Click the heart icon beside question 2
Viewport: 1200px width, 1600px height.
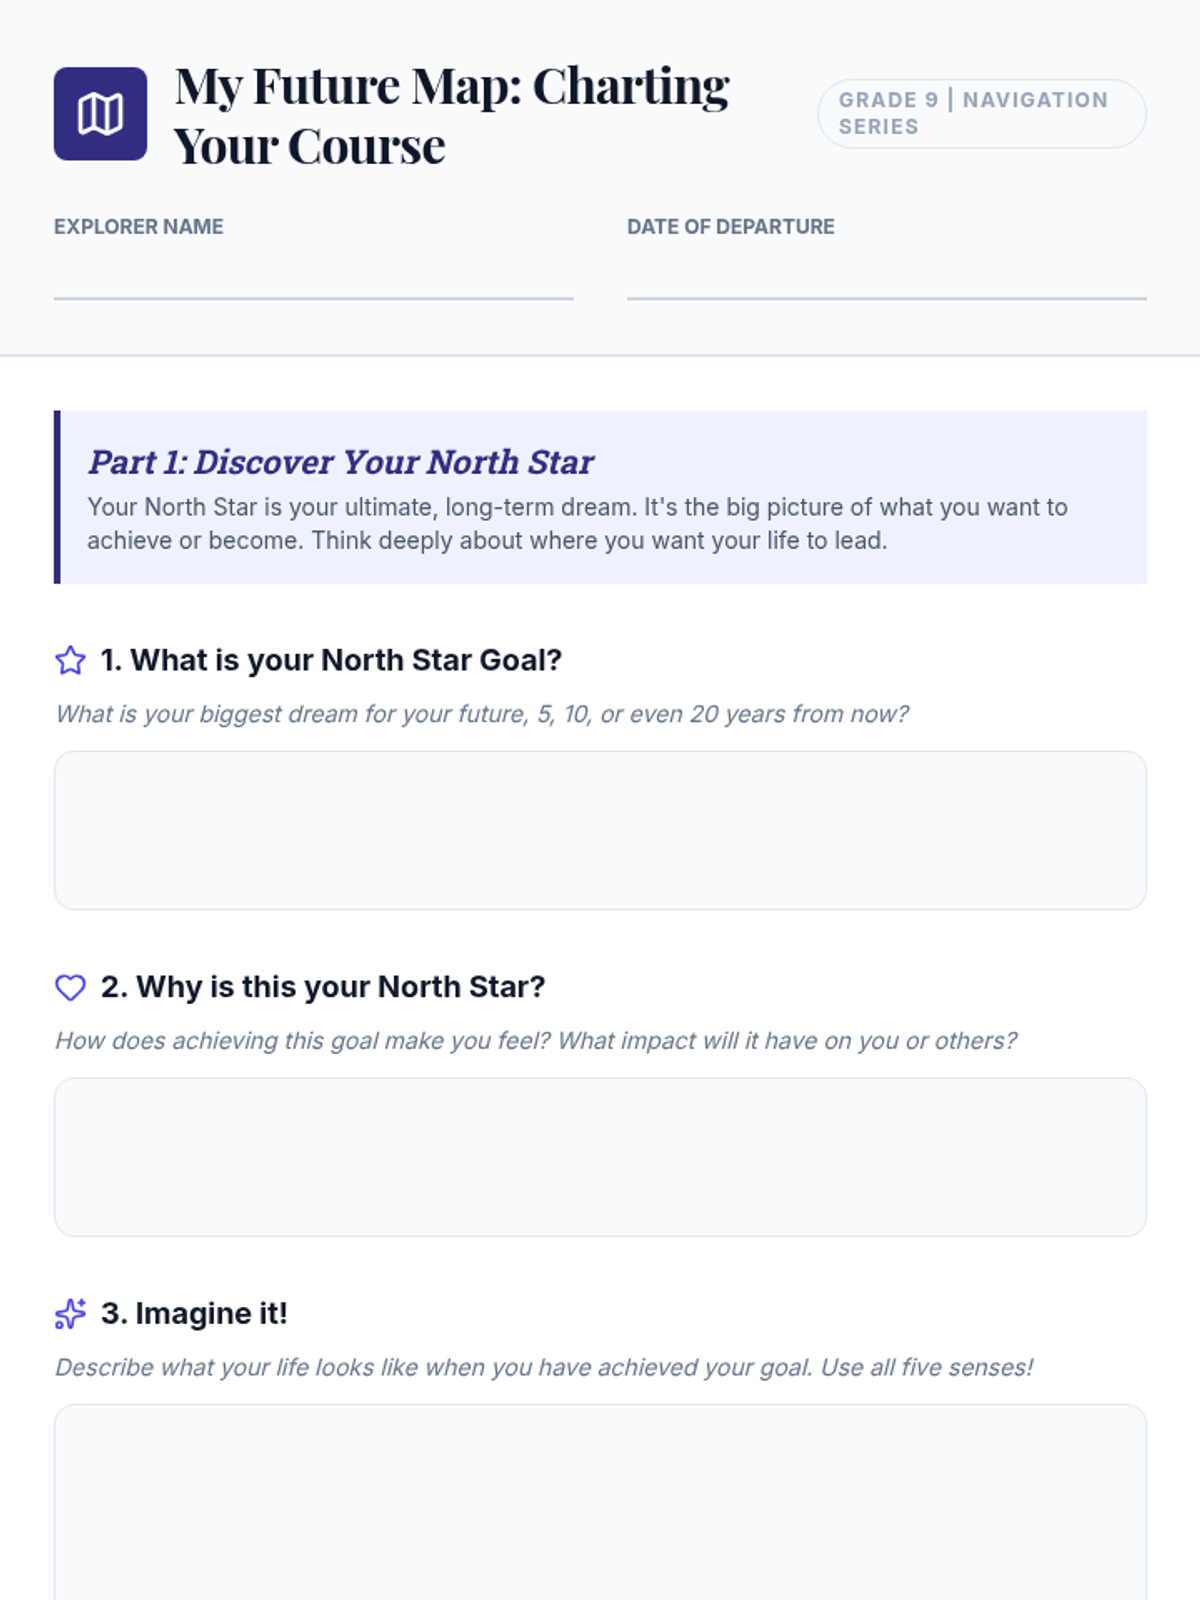pyautogui.click(x=70, y=988)
